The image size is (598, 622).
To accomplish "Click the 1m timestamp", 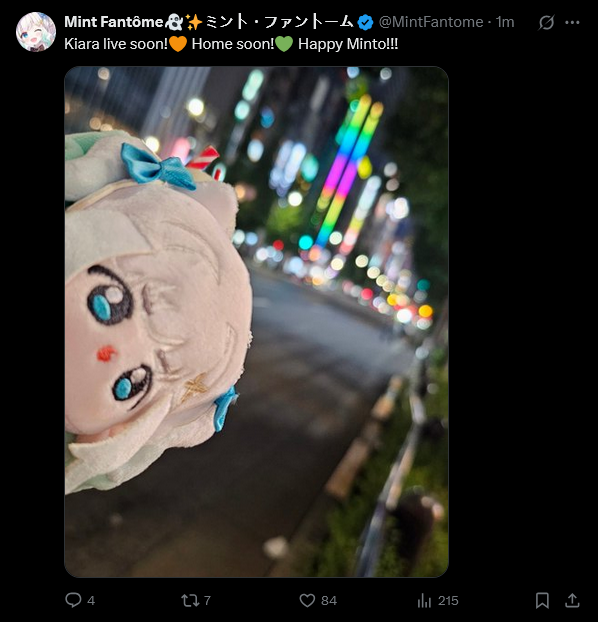I will coord(505,22).
